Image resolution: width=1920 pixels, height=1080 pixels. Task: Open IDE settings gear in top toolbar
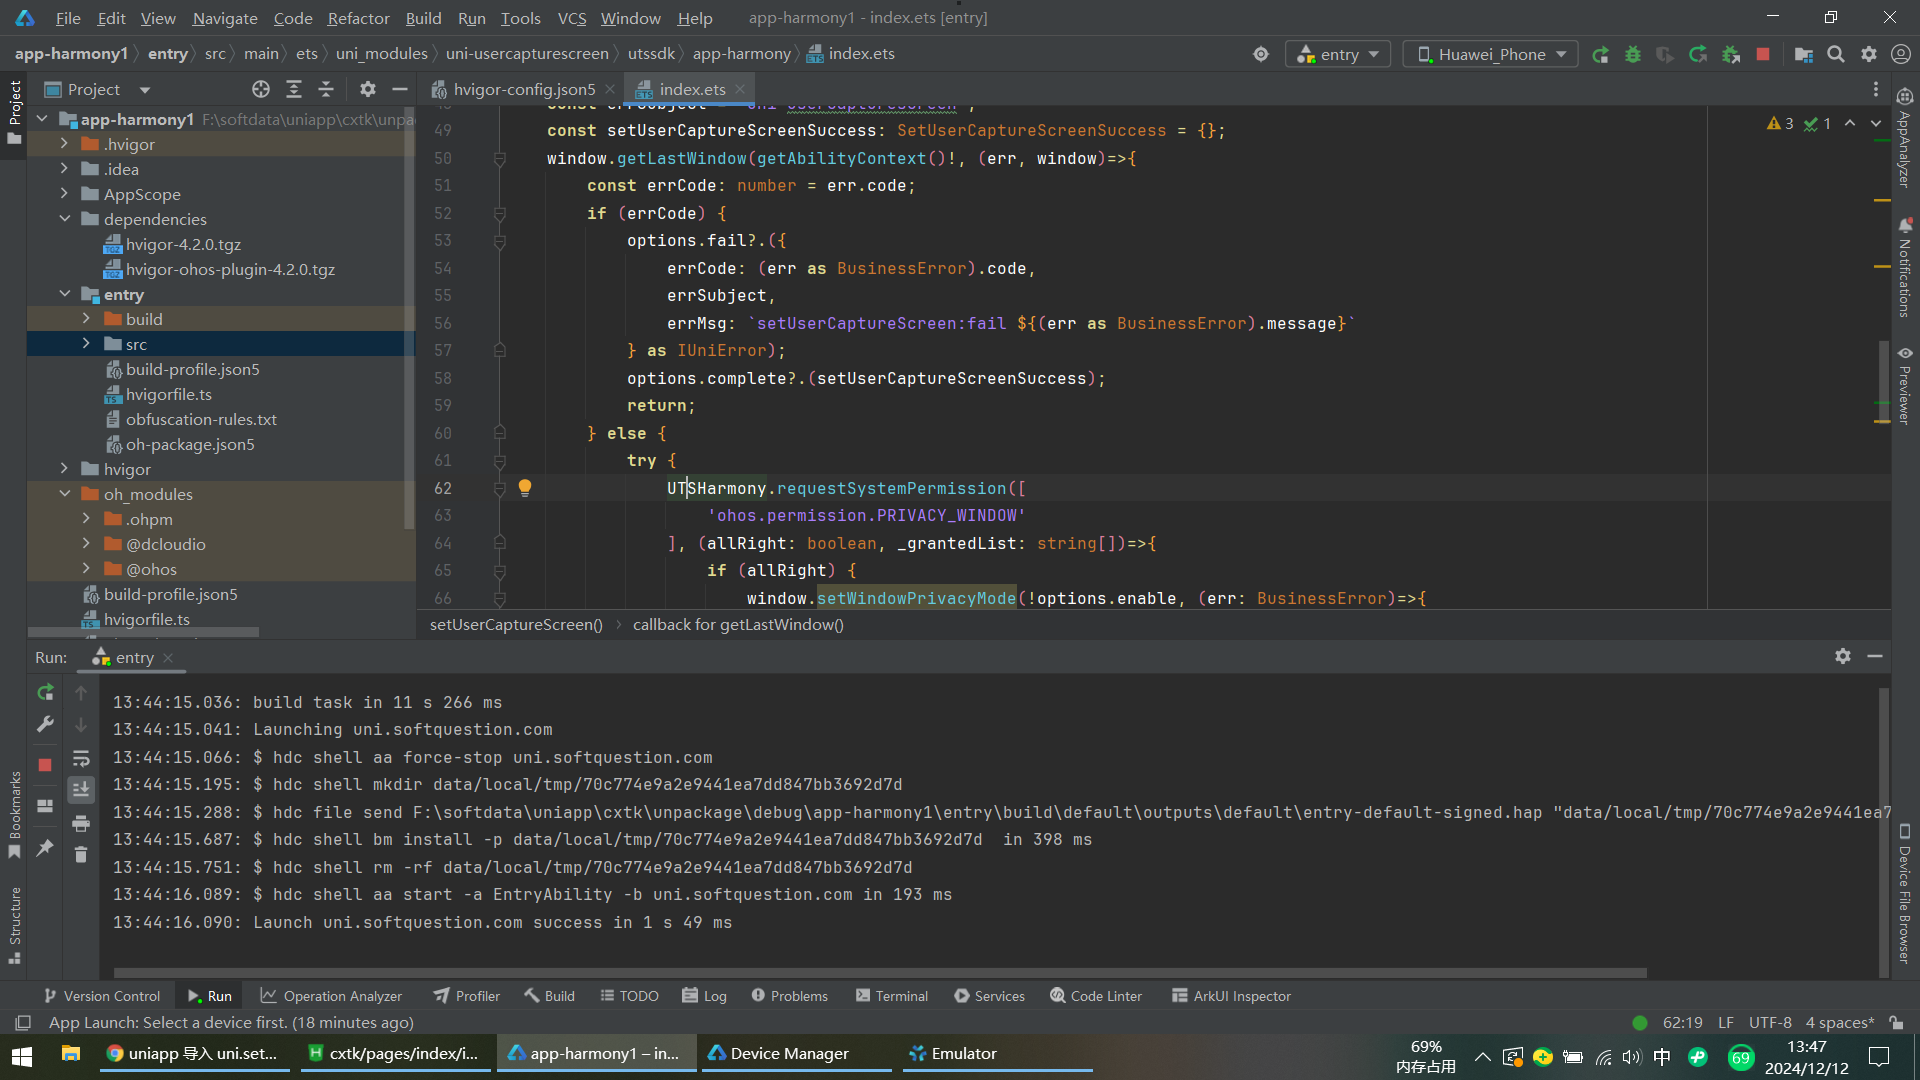point(1869,54)
